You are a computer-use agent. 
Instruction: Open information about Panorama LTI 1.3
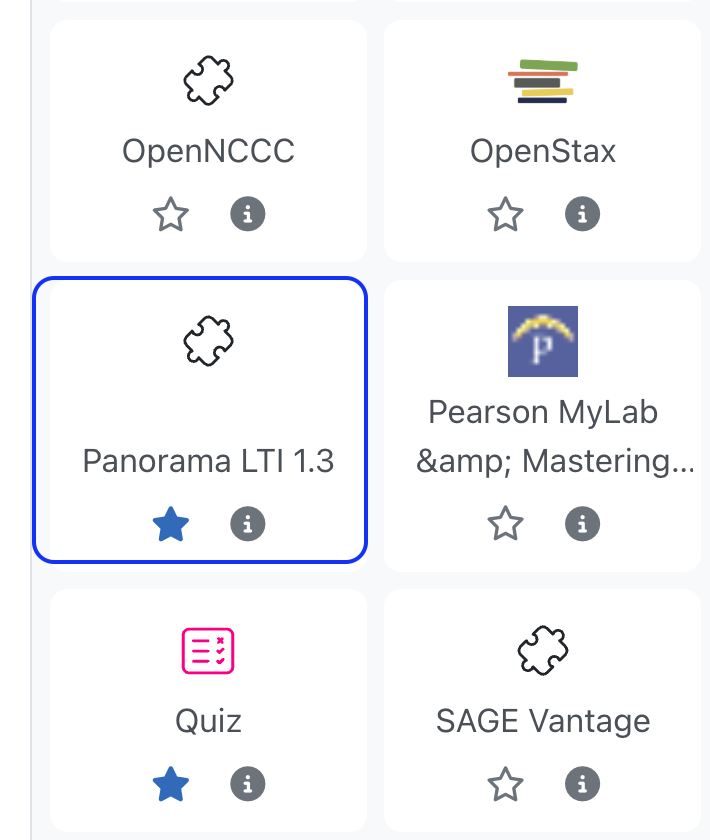coord(248,524)
